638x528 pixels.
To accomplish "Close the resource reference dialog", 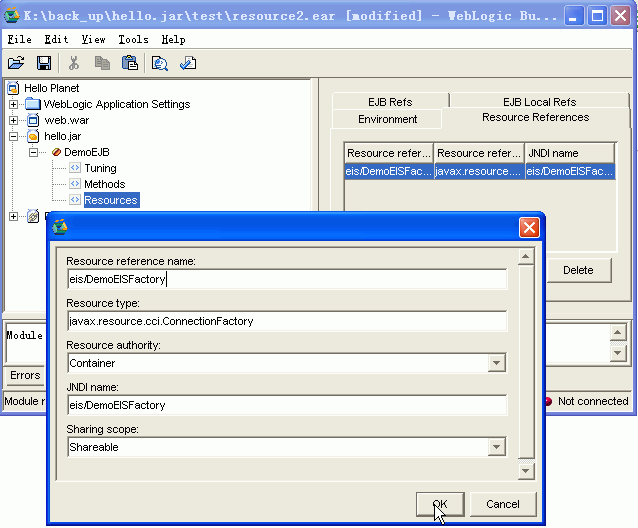I will (529, 227).
